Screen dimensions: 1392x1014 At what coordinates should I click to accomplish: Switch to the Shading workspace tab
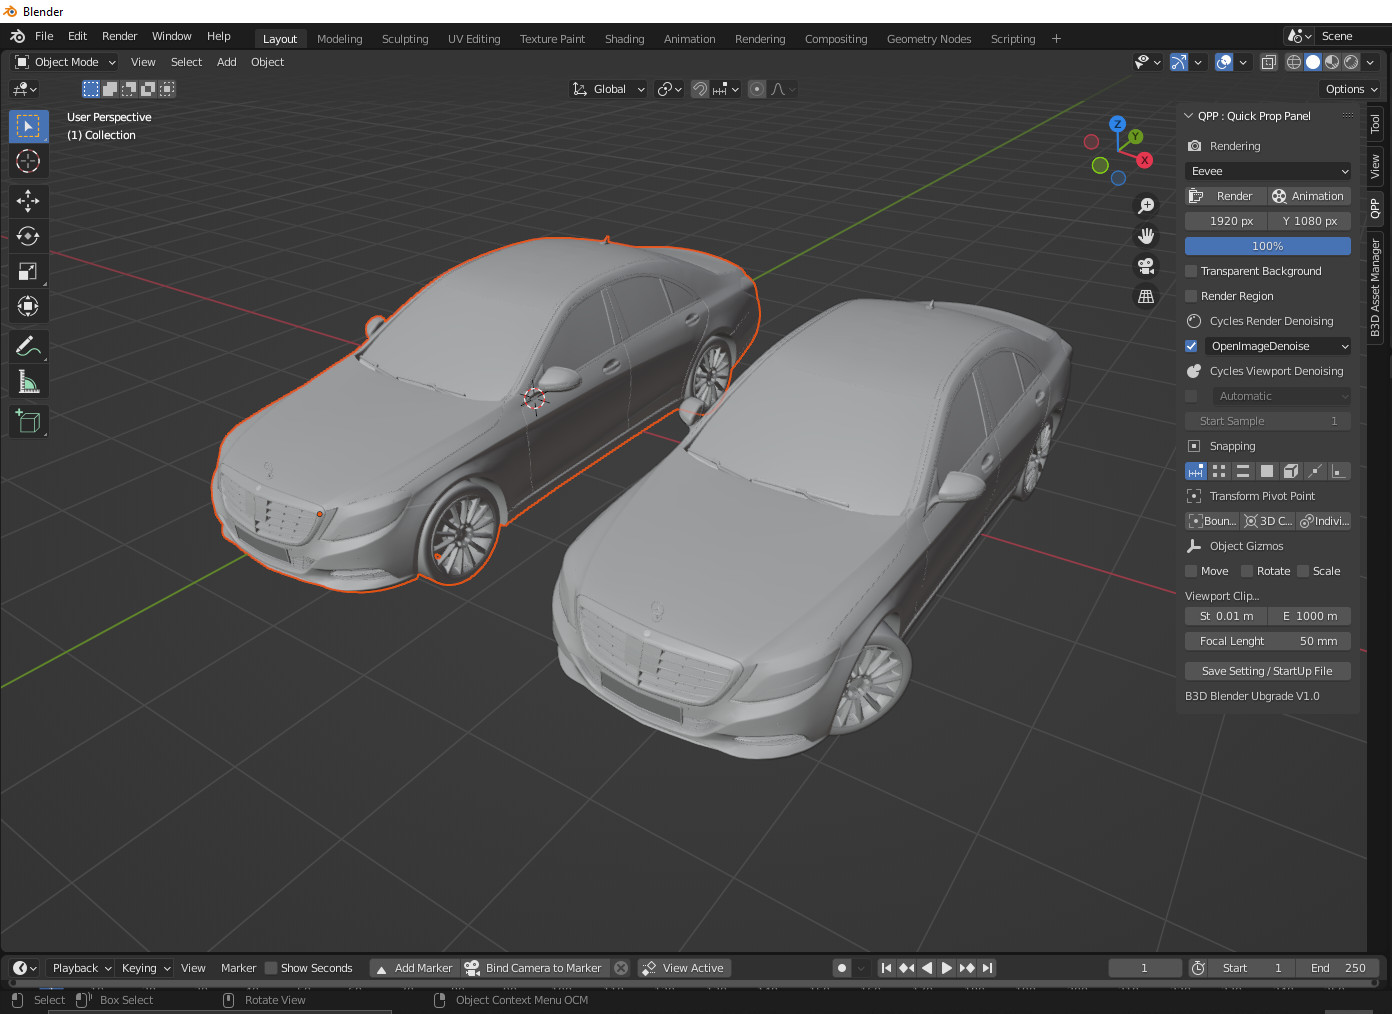624,39
